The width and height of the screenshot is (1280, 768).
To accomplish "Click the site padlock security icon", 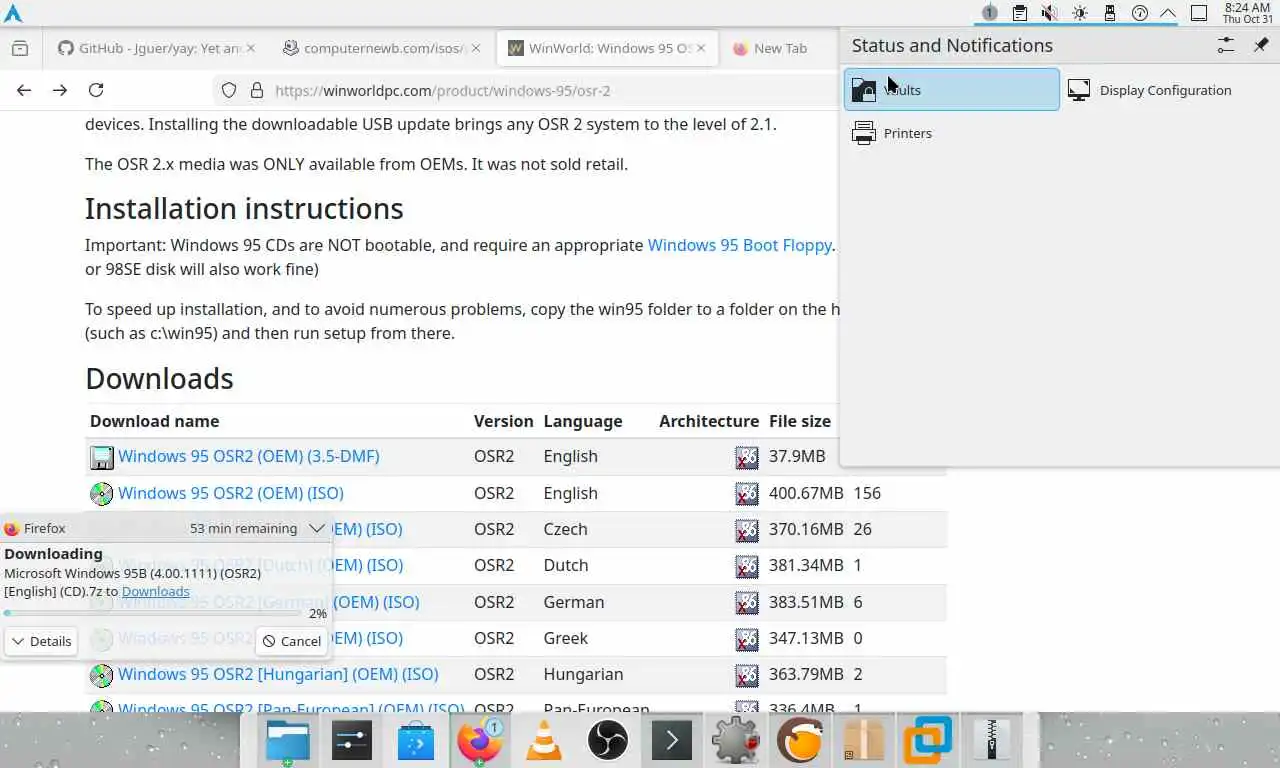I will click(256, 90).
